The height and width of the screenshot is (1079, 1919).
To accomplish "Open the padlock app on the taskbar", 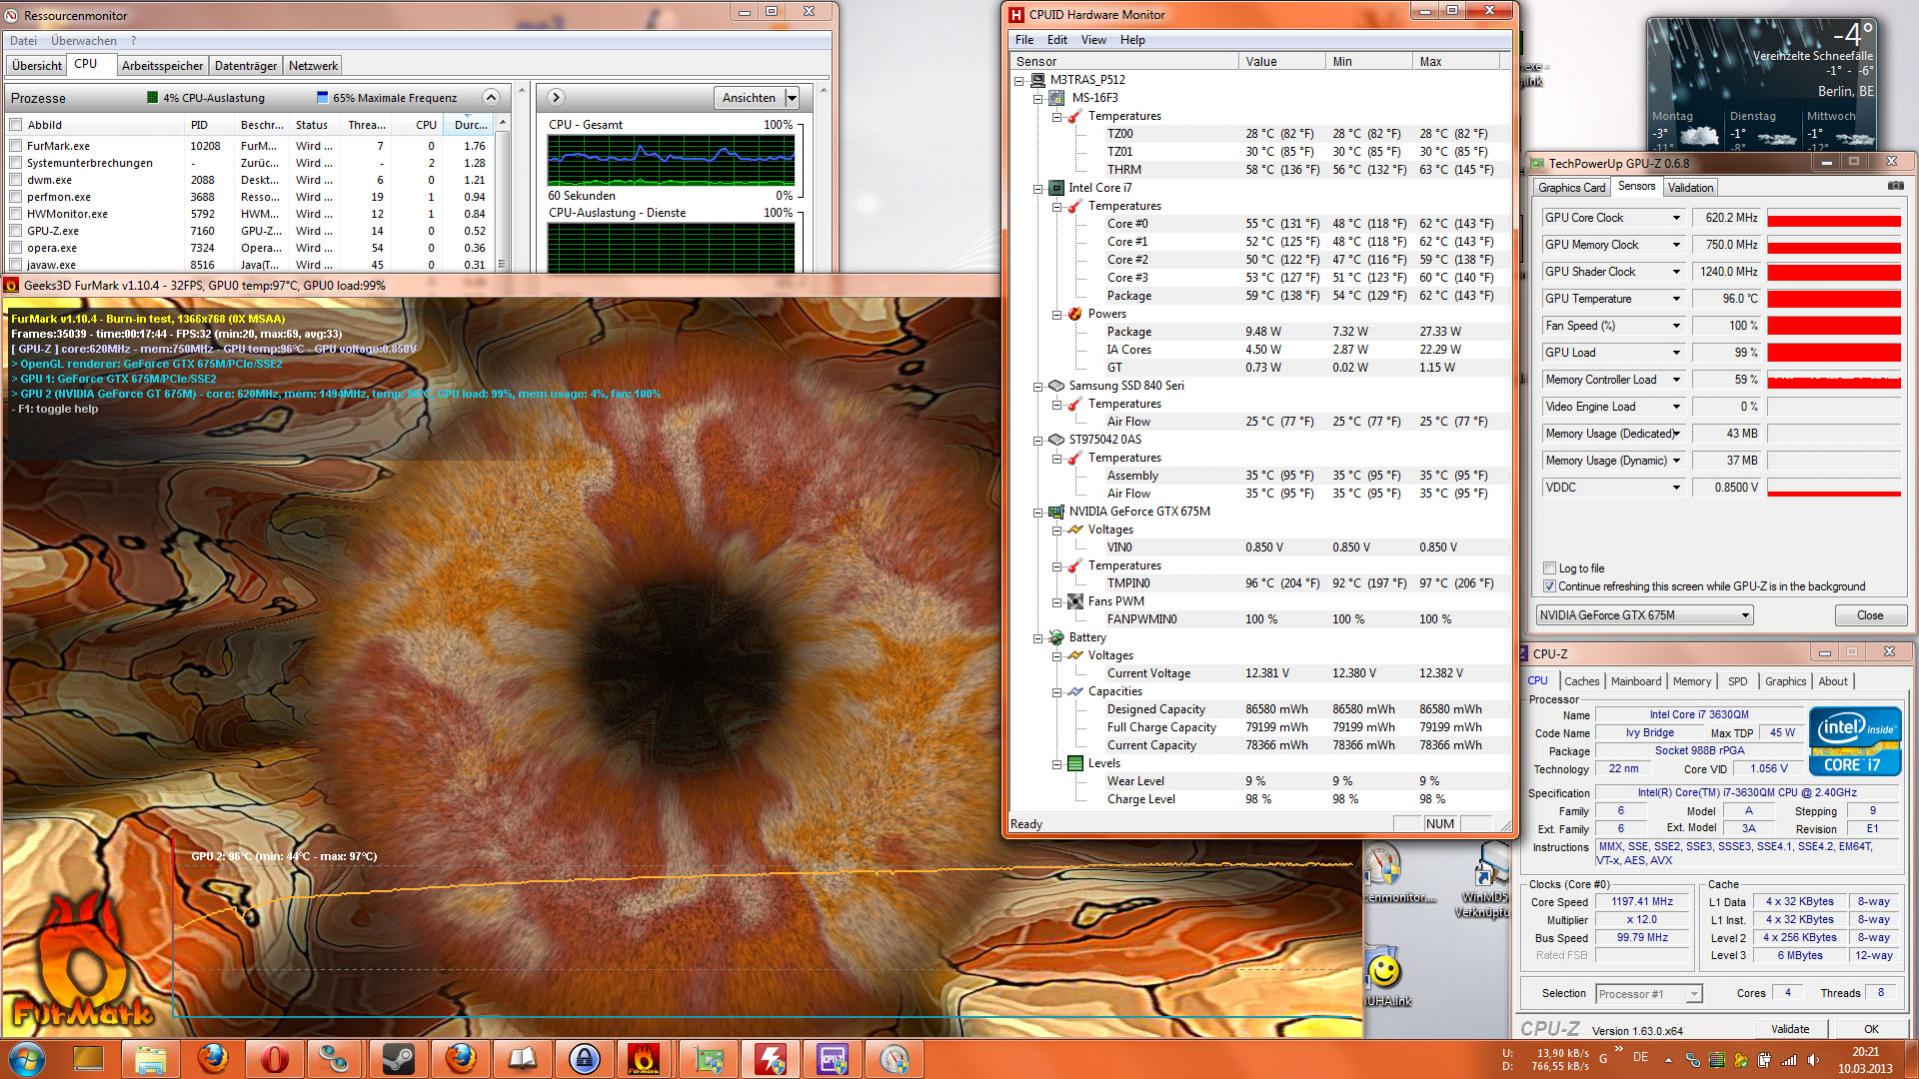I will click(584, 1058).
